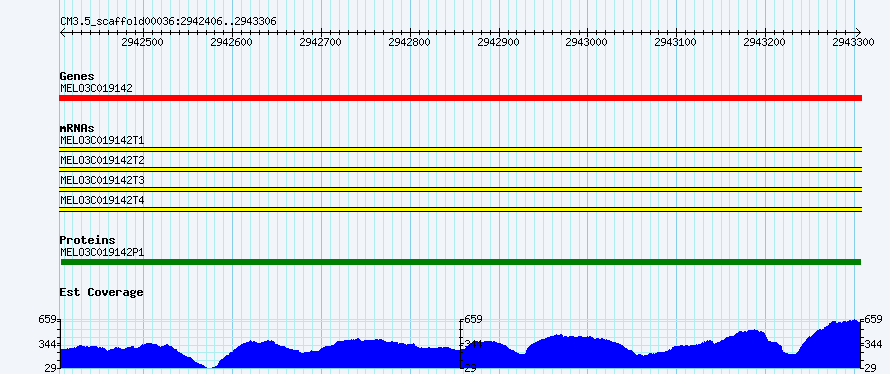The height and width of the screenshot is (374, 890).
Task: Click ruler position 2942900
Action: 498,43
